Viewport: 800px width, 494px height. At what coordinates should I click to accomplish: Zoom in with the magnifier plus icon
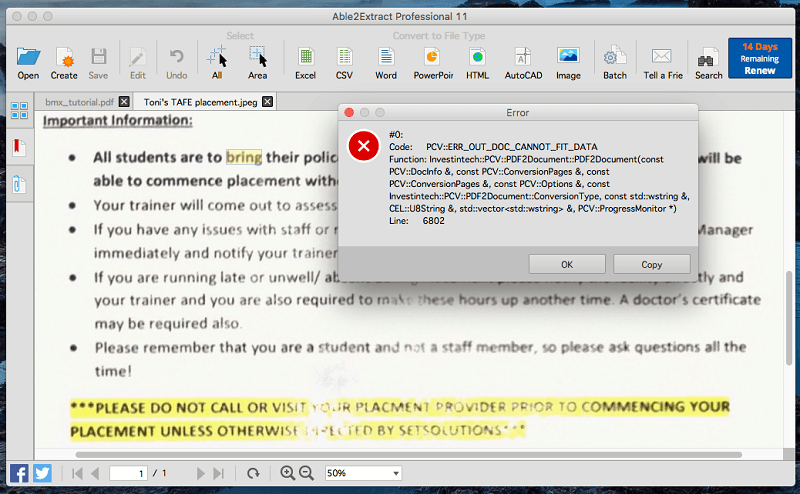pos(287,473)
